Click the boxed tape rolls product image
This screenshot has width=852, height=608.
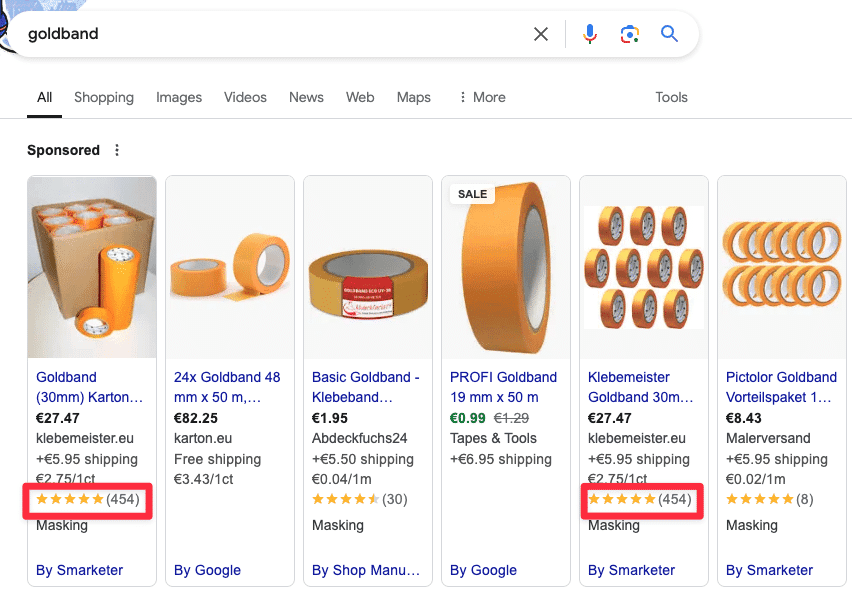(92, 267)
